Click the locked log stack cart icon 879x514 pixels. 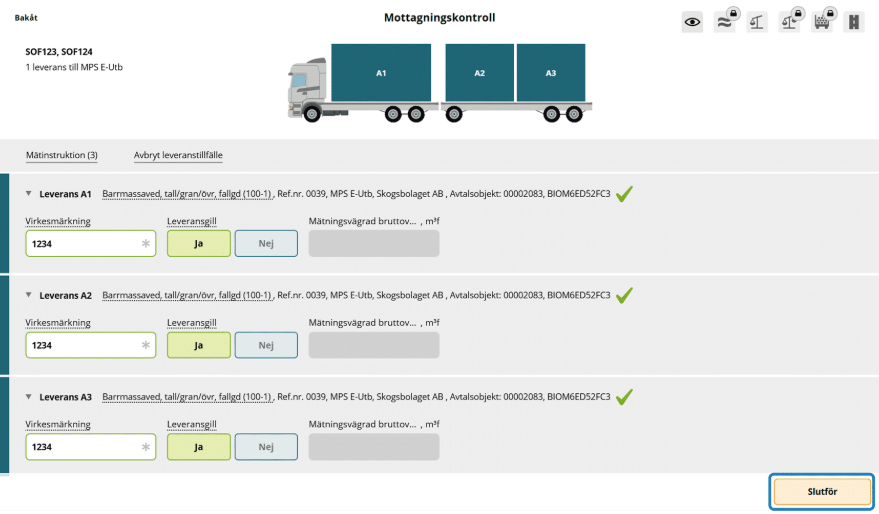[822, 22]
